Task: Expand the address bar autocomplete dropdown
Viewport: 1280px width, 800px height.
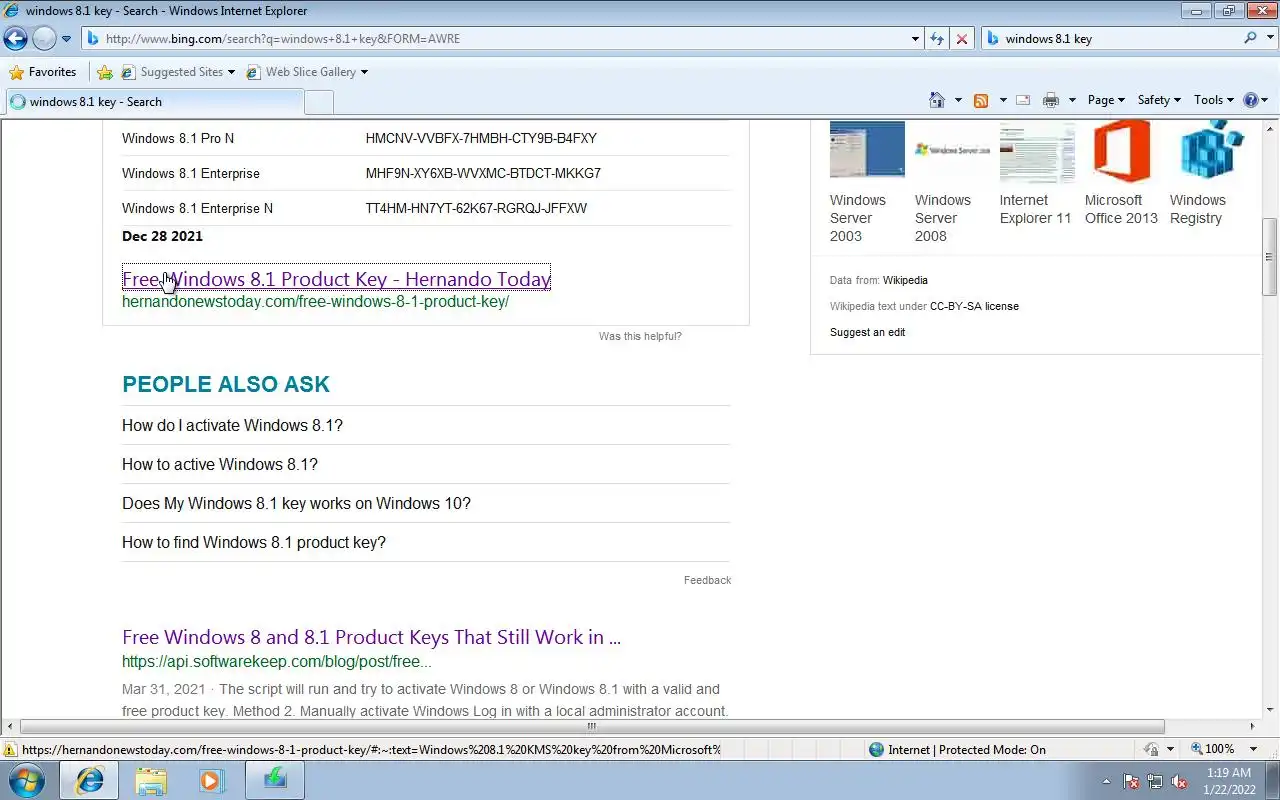Action: (916, 39)
